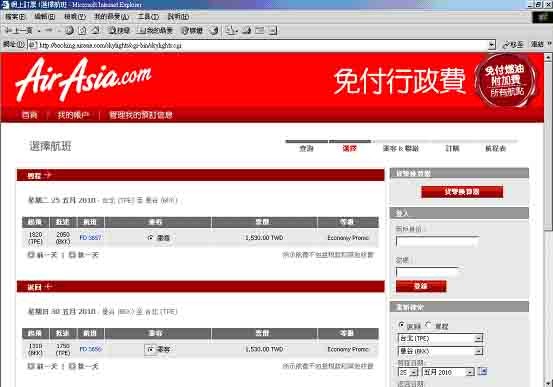Go to the Home page icon

point(95,30)
